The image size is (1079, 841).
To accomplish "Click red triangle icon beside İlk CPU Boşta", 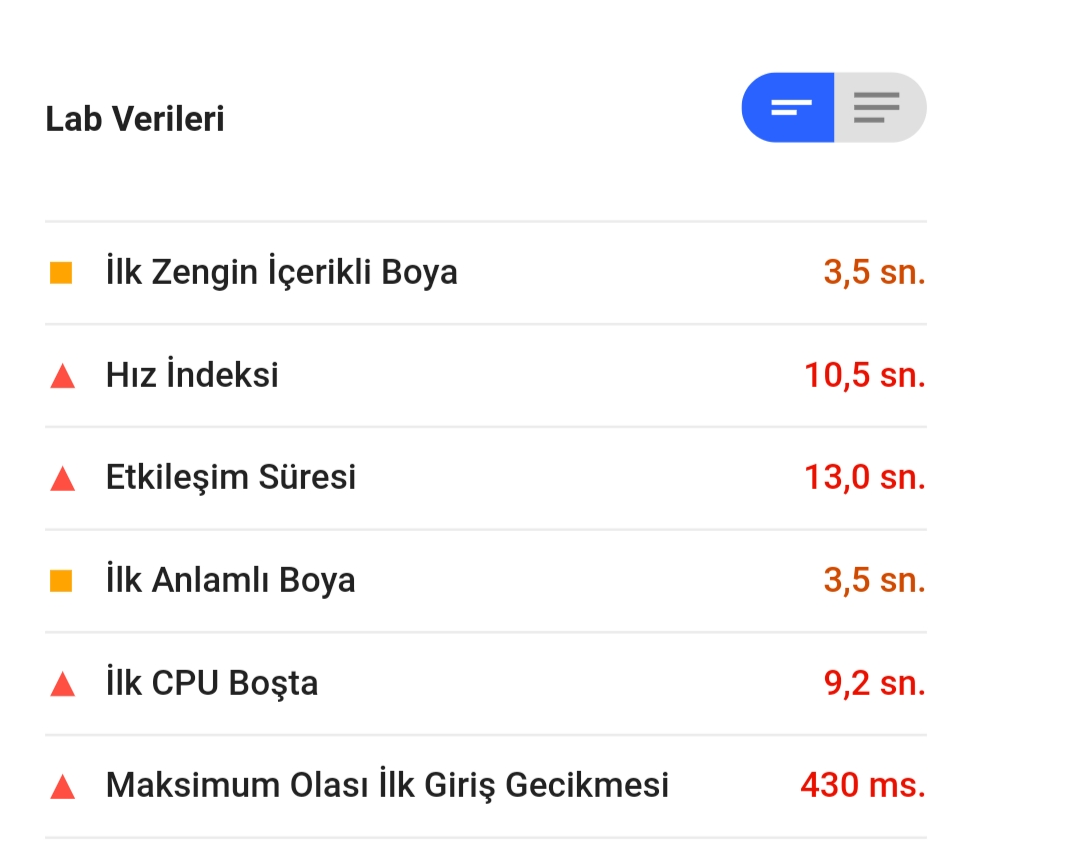I will [63, 684].
